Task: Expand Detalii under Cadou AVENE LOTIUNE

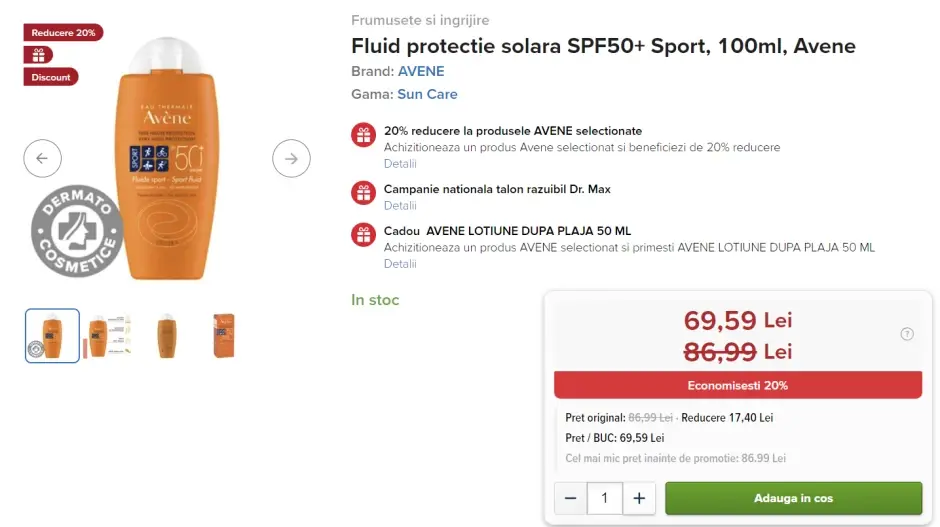Action: (x=400, y=264)
